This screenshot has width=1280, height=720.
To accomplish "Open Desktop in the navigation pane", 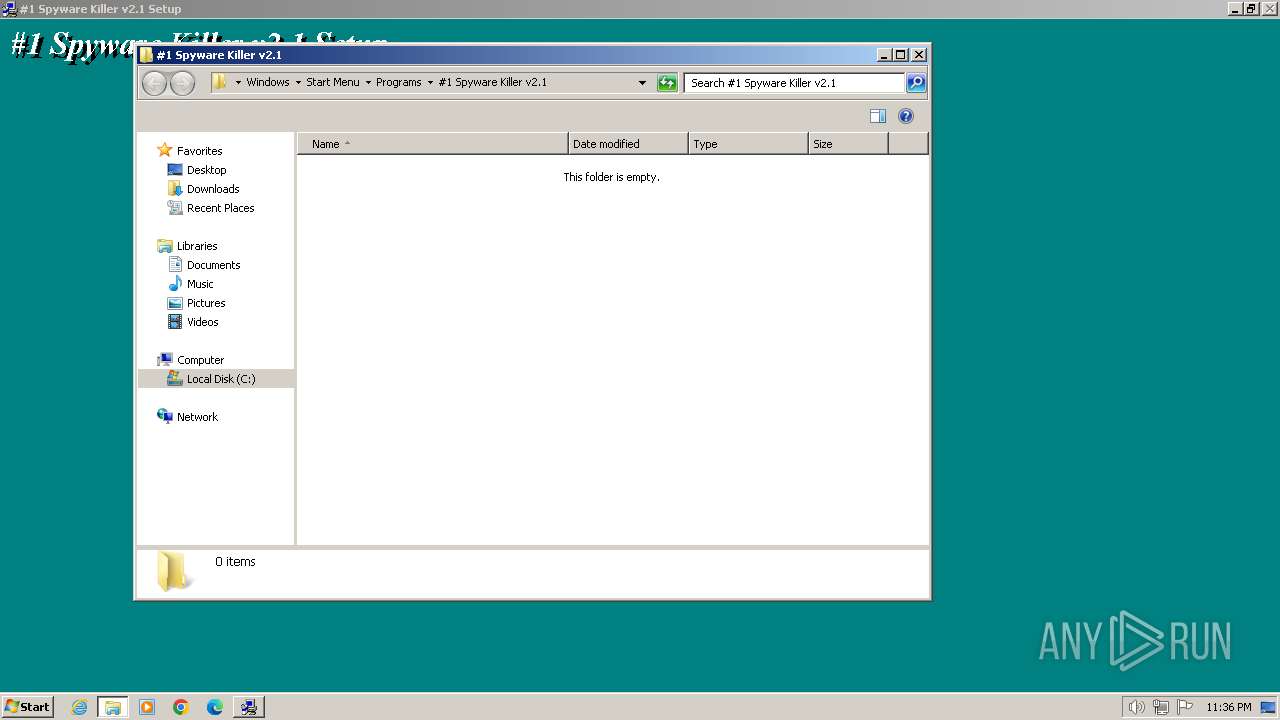I will click(x=207, y=170).
